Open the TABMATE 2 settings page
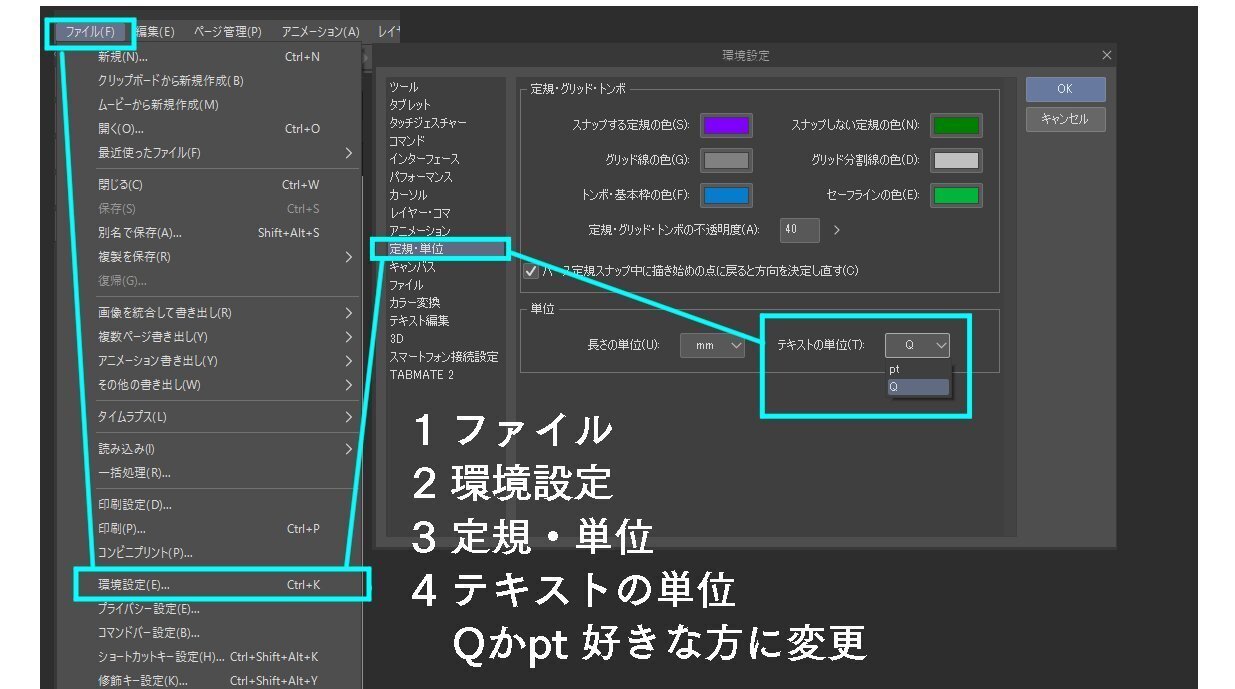The image size is (1235, 689). click(x=420, y=374)
